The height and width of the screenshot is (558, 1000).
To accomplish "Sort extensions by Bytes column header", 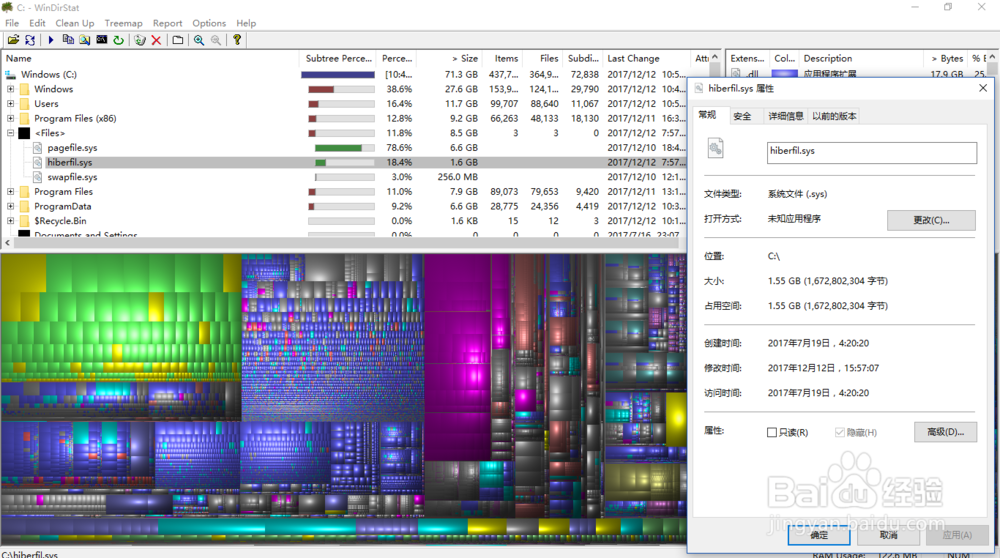I will (x=946, y=58).
